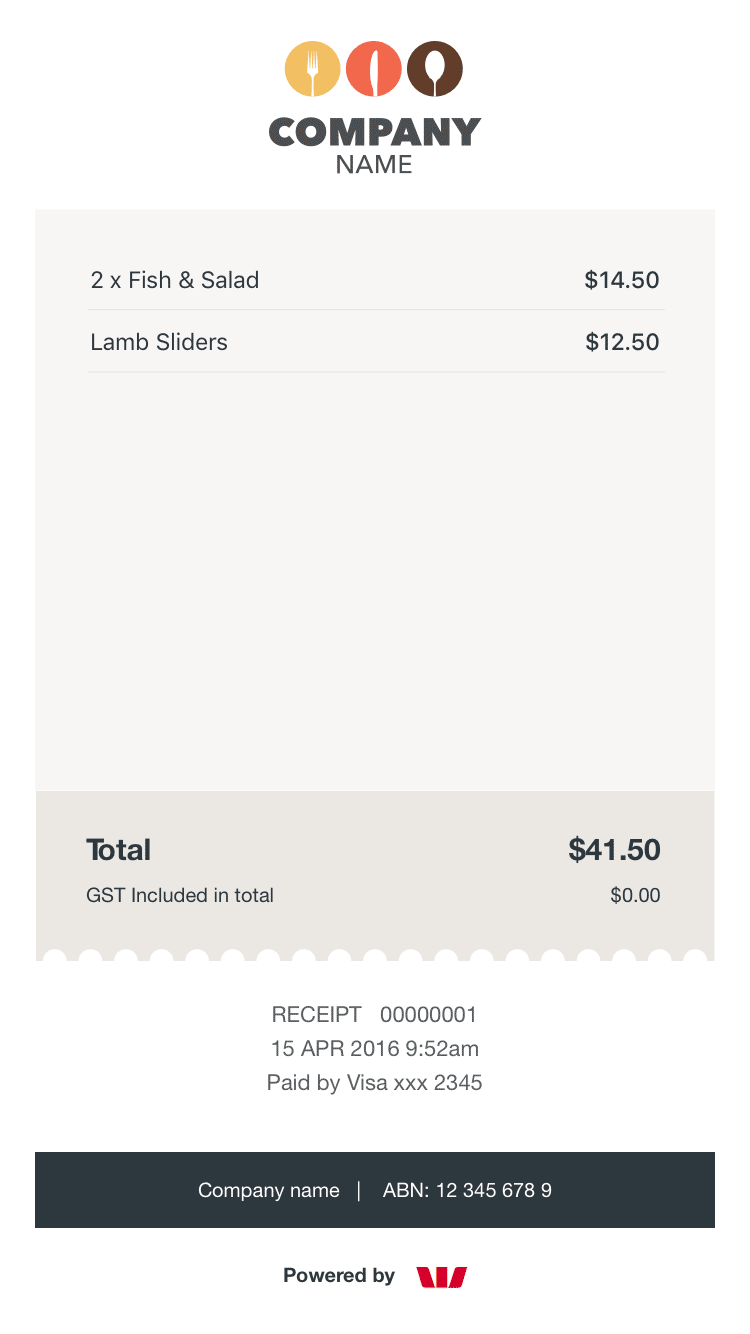
Task: Click the $12.50 price
Action: pos(622,342)
